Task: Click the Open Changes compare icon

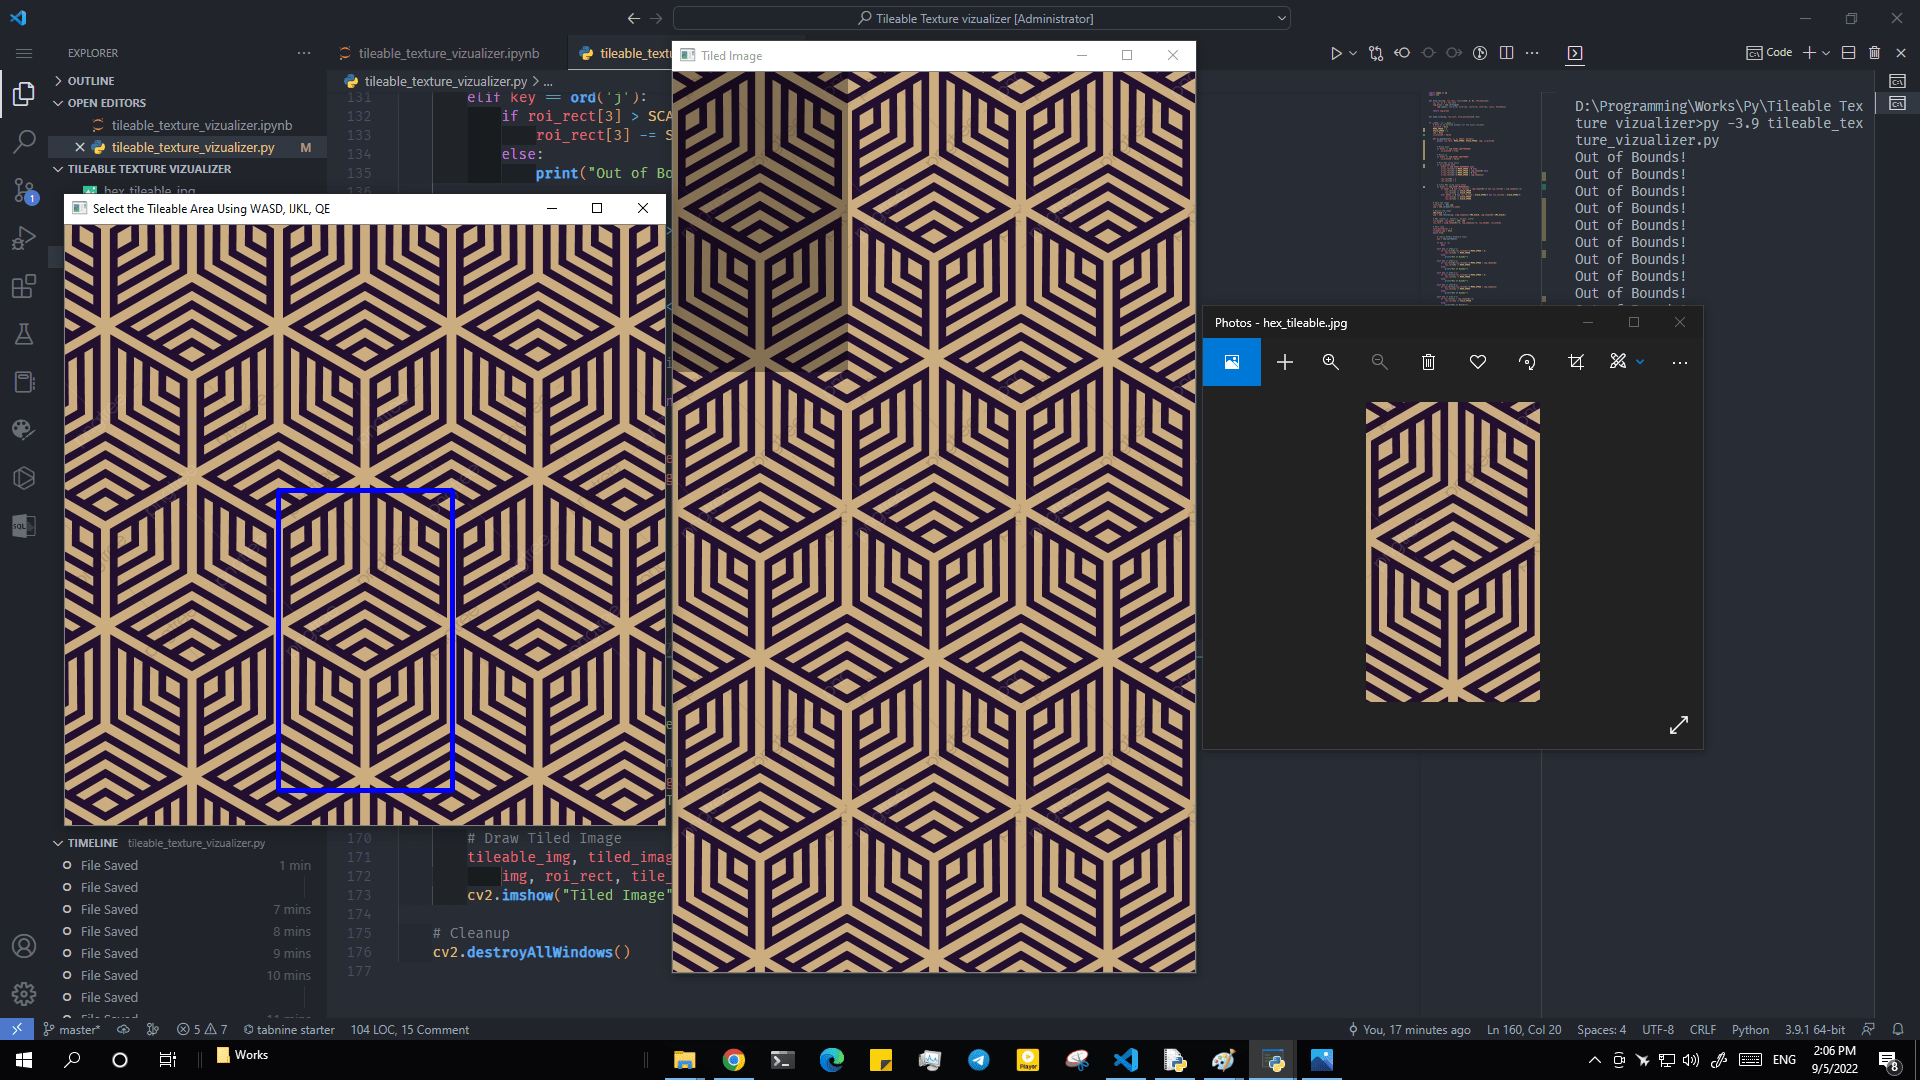Action: click(x=1376, y=53)
